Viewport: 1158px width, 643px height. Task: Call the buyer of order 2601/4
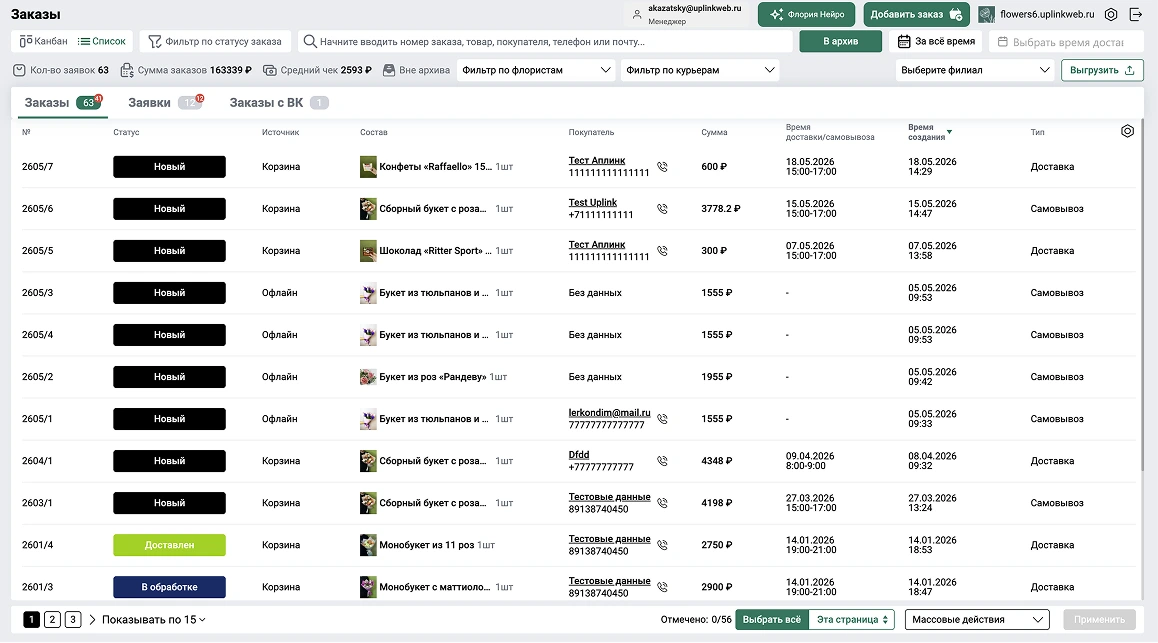coord(662,545)
